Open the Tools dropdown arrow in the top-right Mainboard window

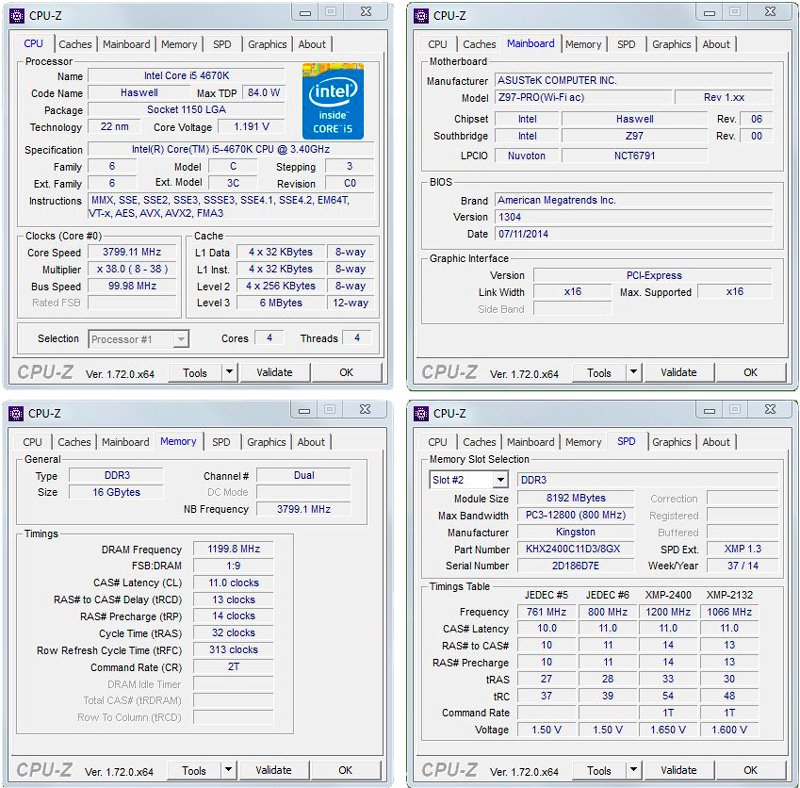(x=634, y=372)
